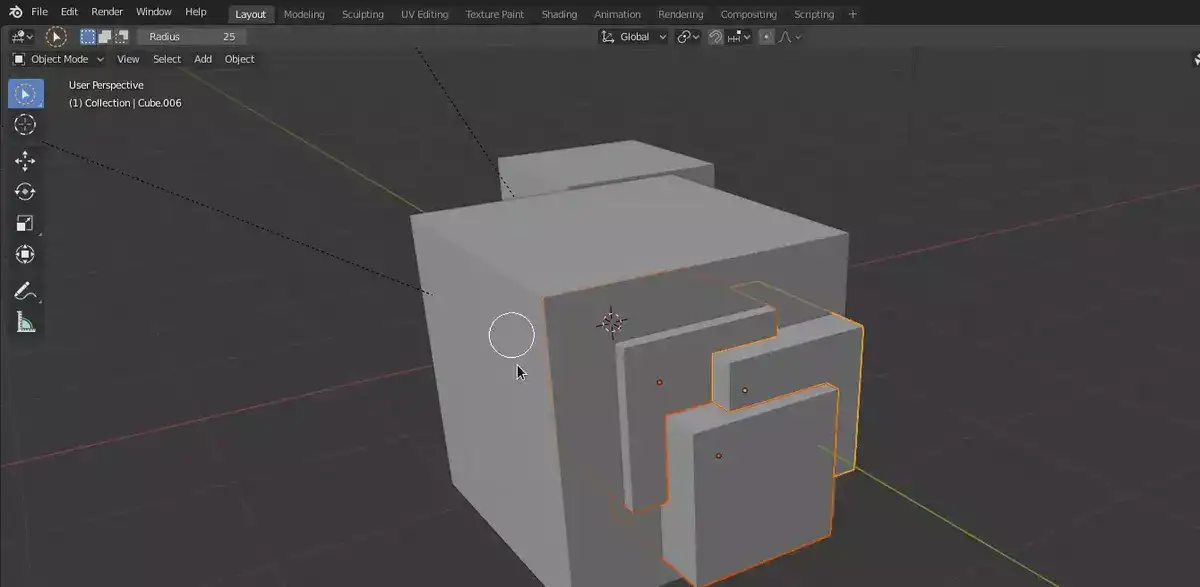
Task: Switch to the Compositing workspace tab
Action: tap(748, 14)
